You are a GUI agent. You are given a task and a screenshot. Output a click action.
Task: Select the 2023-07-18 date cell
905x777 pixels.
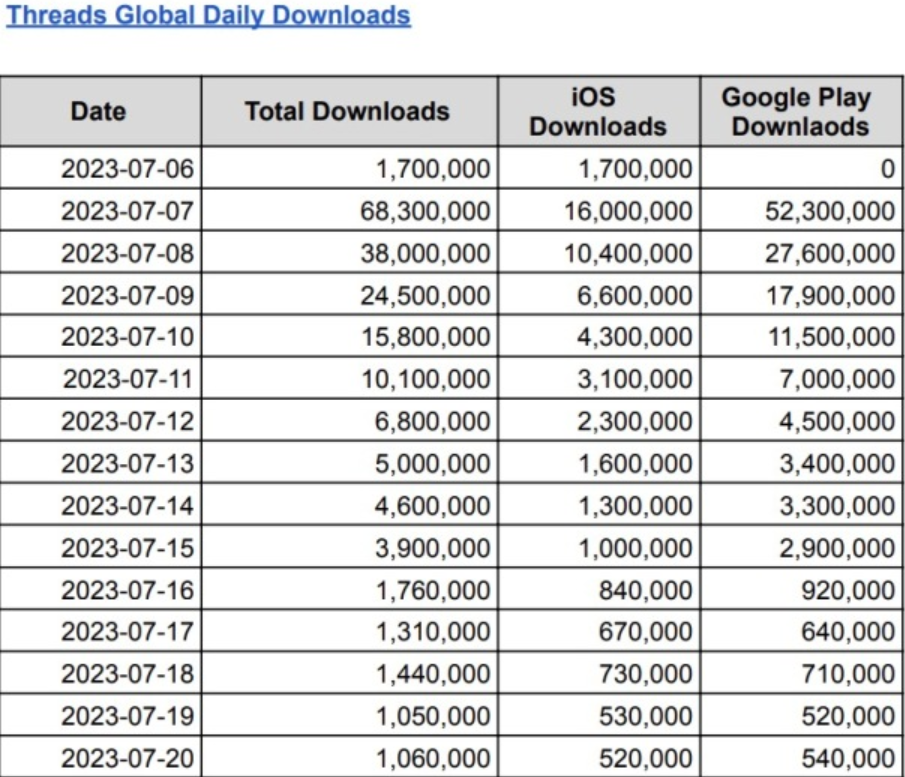coord(101,673)
